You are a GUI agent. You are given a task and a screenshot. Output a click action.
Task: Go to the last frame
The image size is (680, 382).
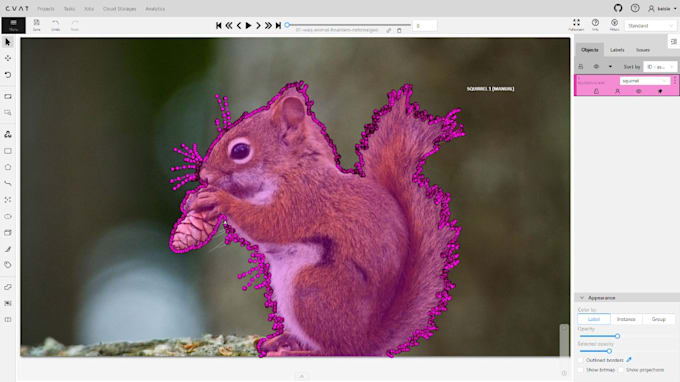tap(278, 26)
